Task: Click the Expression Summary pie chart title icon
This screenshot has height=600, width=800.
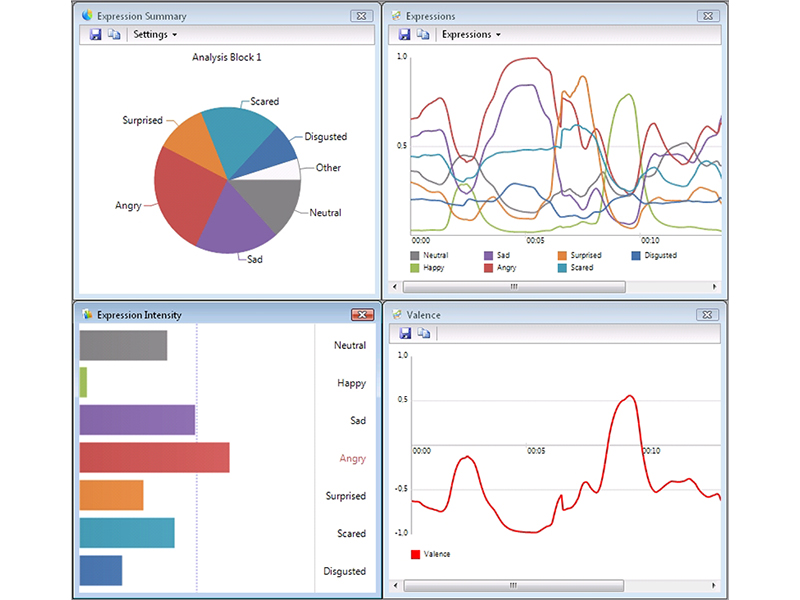Action: coord(87,16)
